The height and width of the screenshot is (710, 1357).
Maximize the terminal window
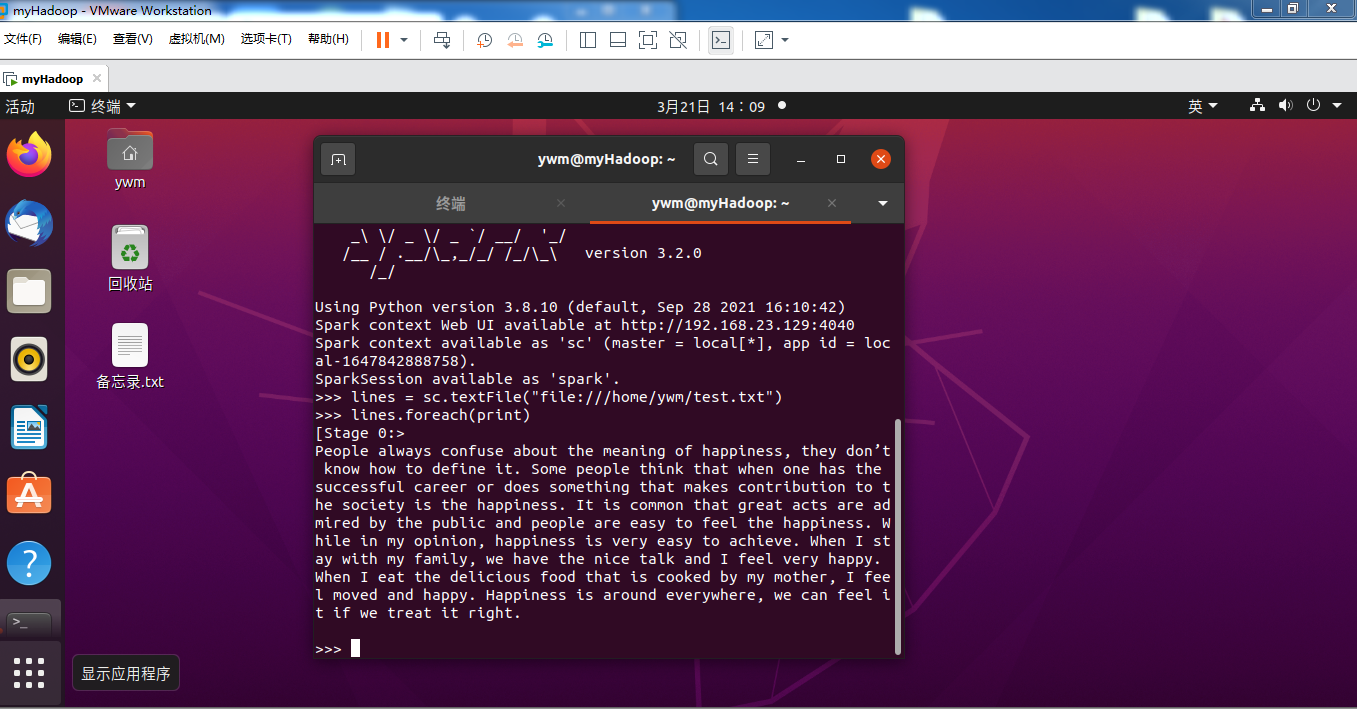pyautogui.click(x=841, y=159)
